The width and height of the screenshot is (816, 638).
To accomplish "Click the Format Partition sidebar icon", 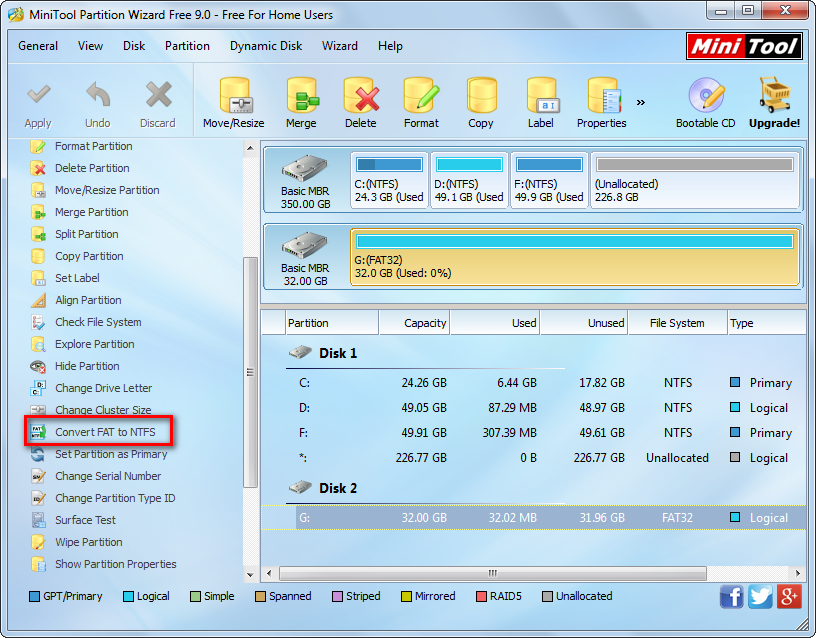I will pos(38,147).
